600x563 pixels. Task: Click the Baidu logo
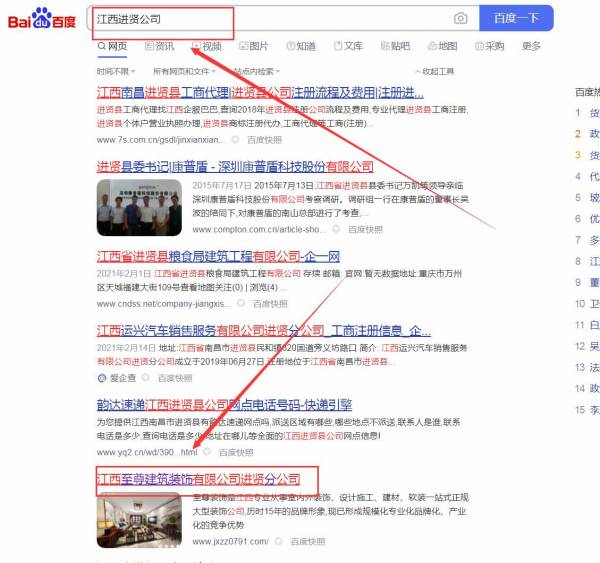point(43,18)
